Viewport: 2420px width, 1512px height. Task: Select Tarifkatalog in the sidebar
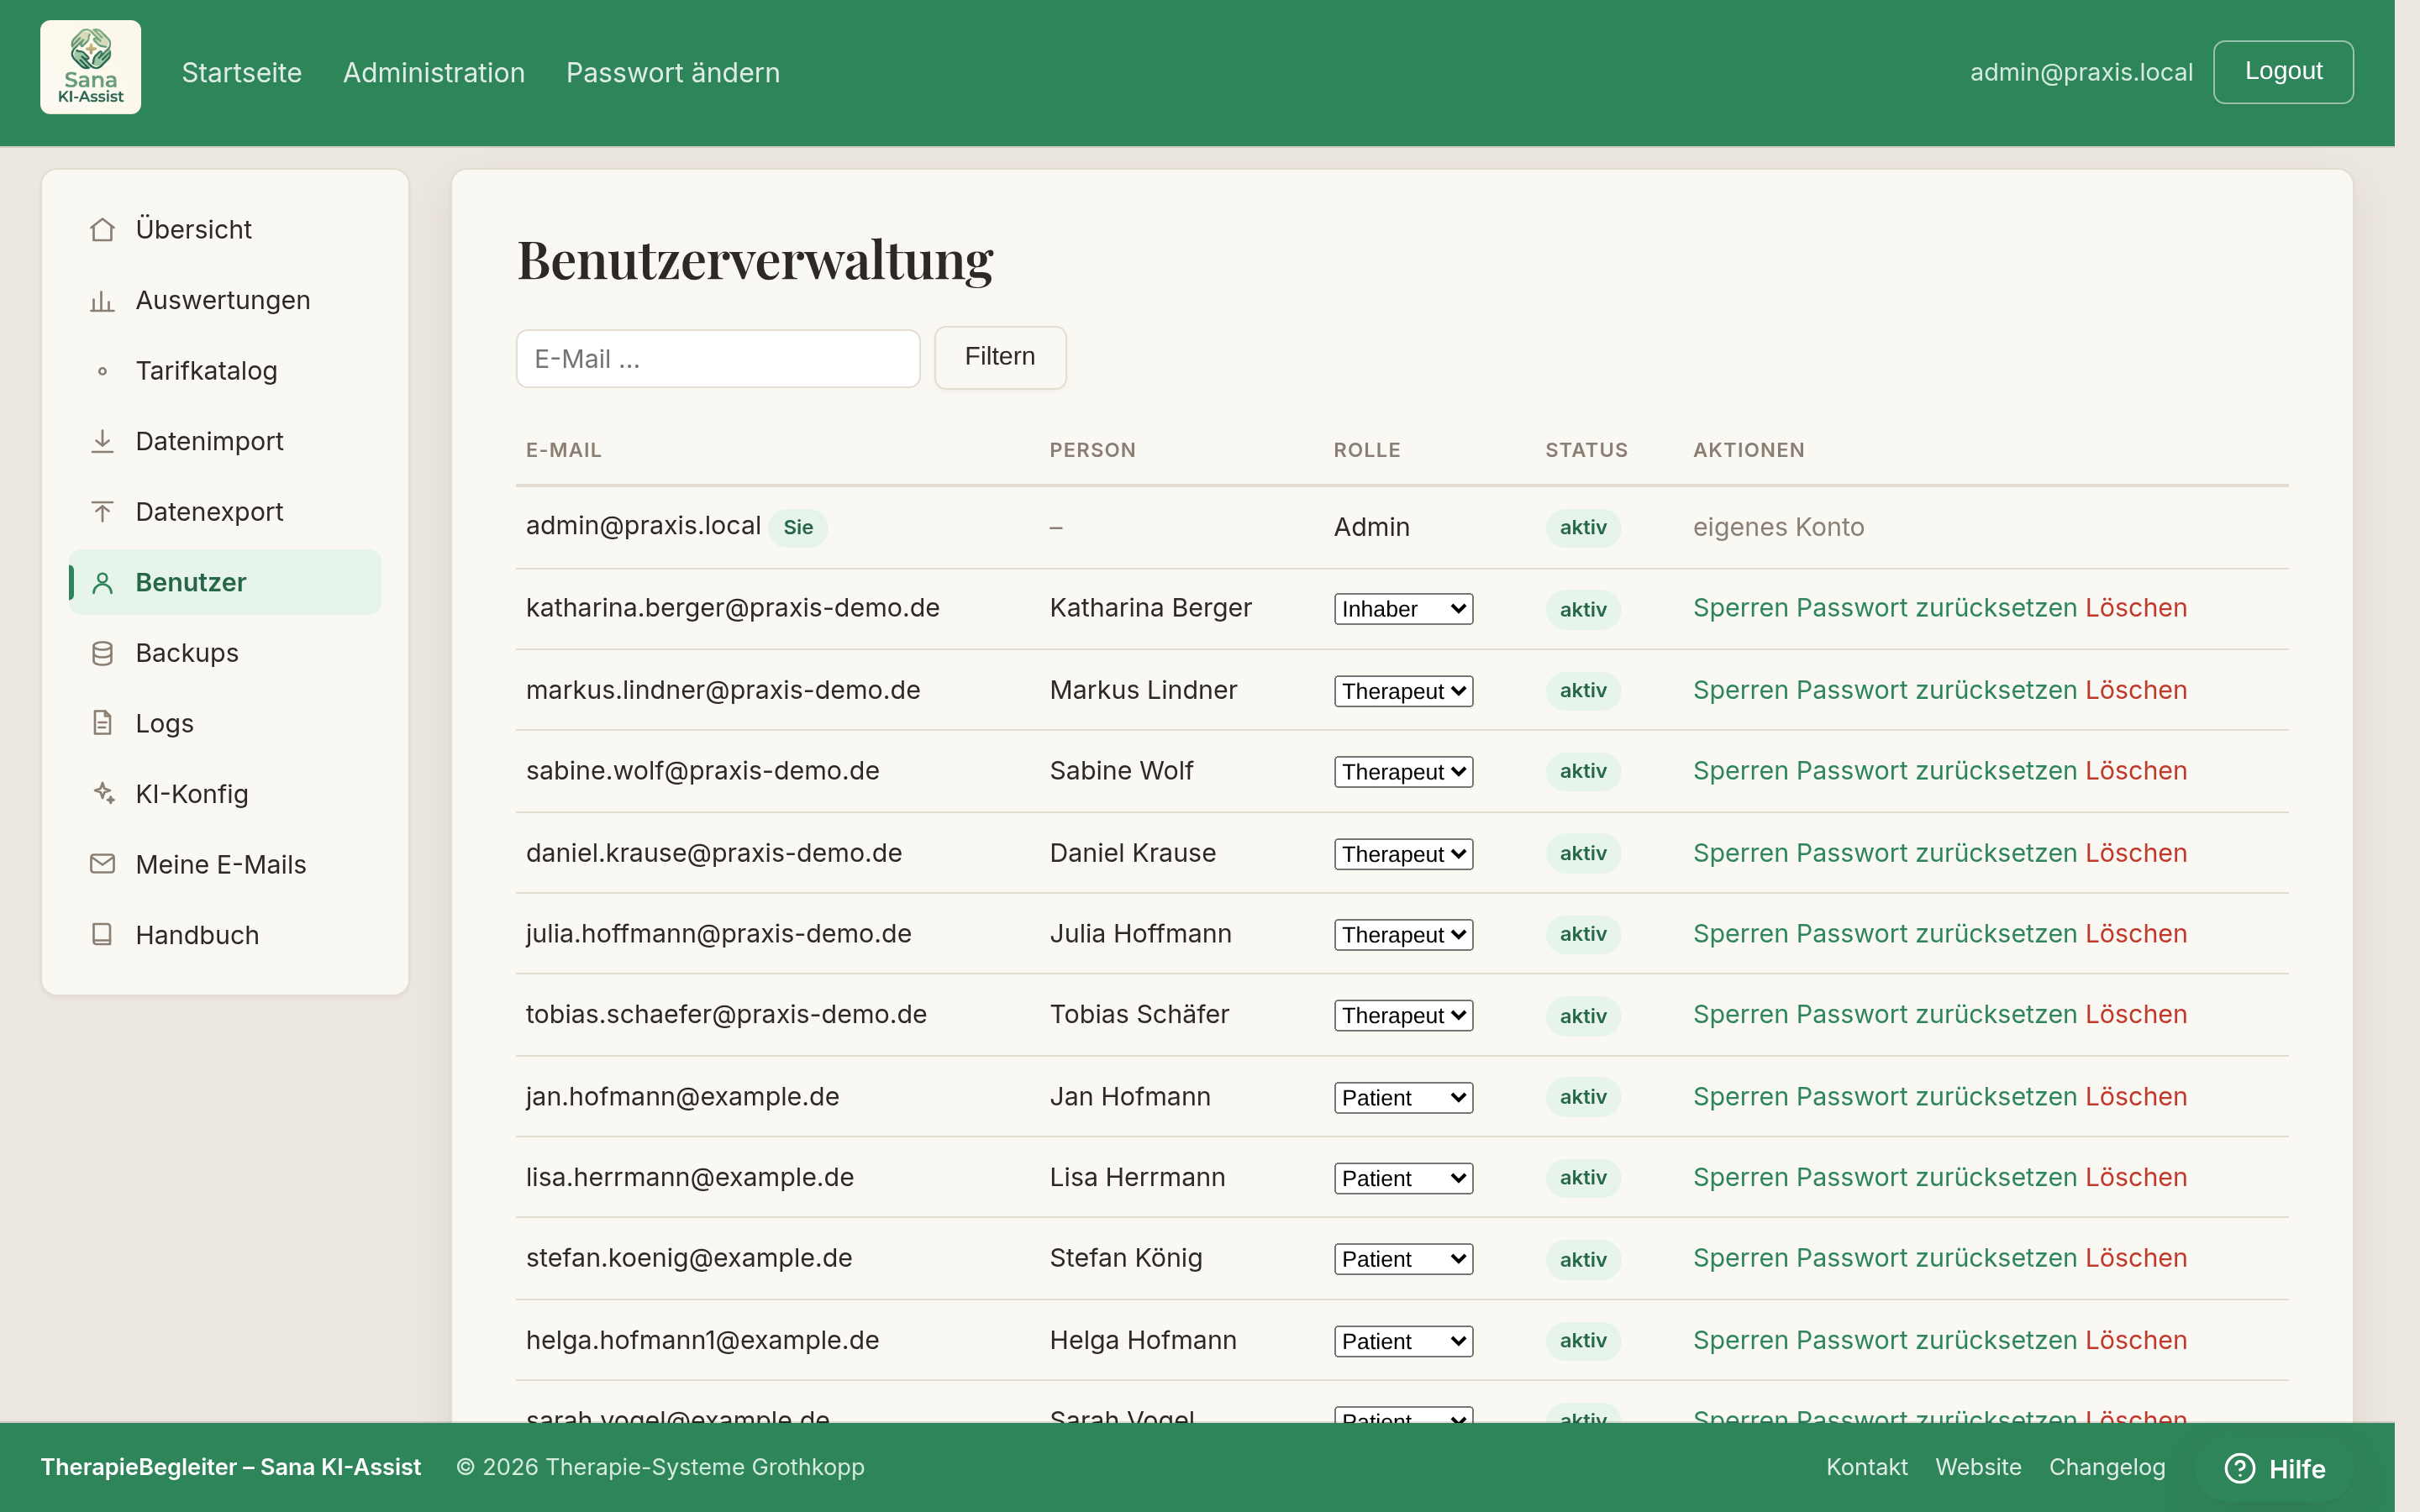coord(225,371)
